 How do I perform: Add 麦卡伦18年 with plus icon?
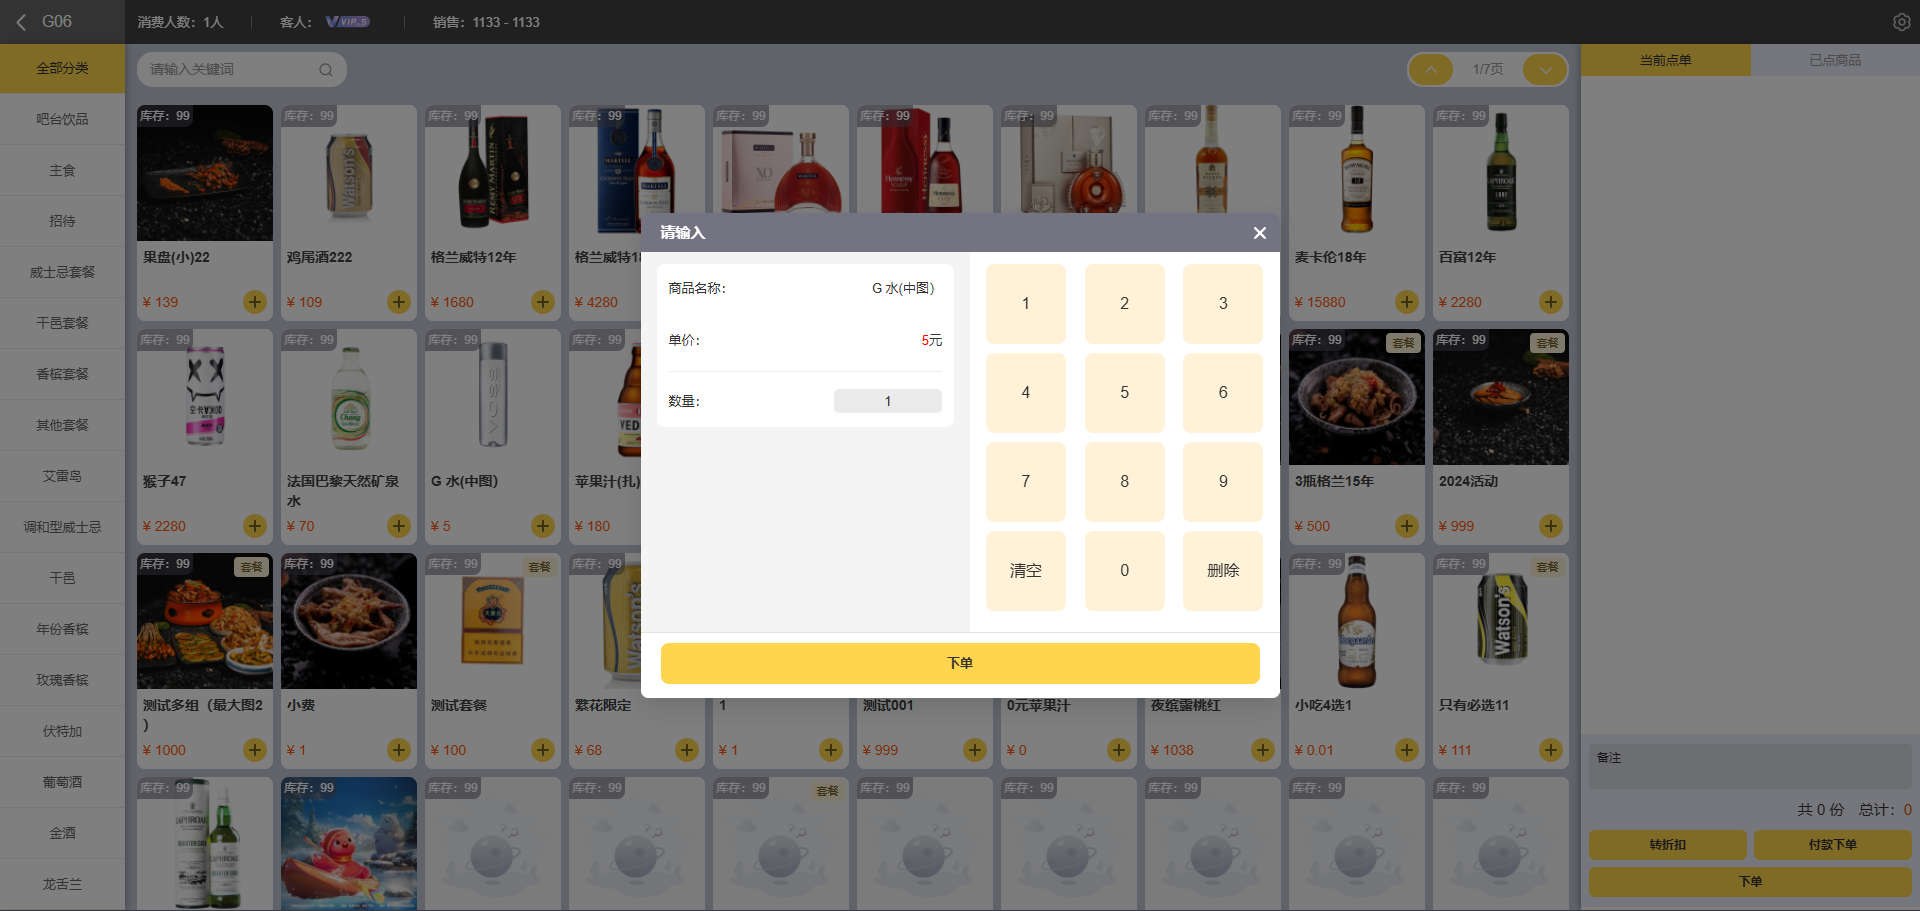coord(1407,302)
